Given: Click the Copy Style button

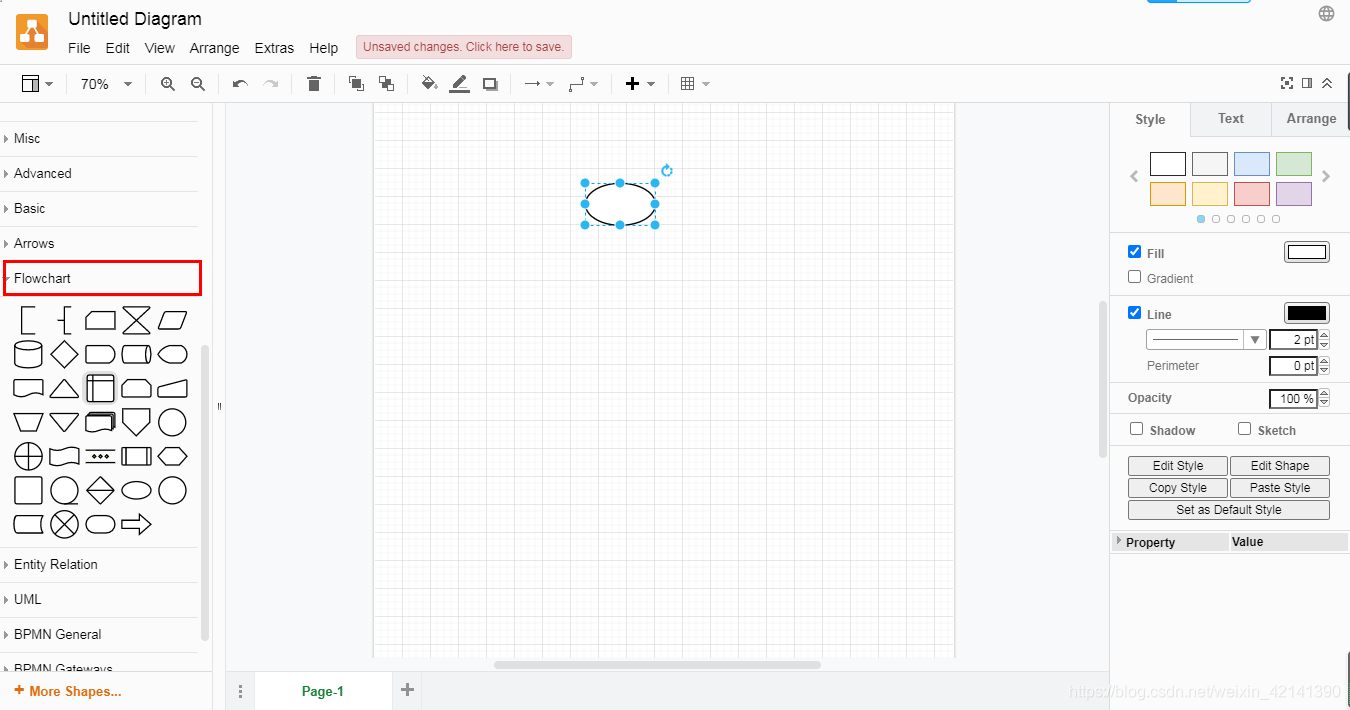Looking at the screenshot, I should [1178, 488].
